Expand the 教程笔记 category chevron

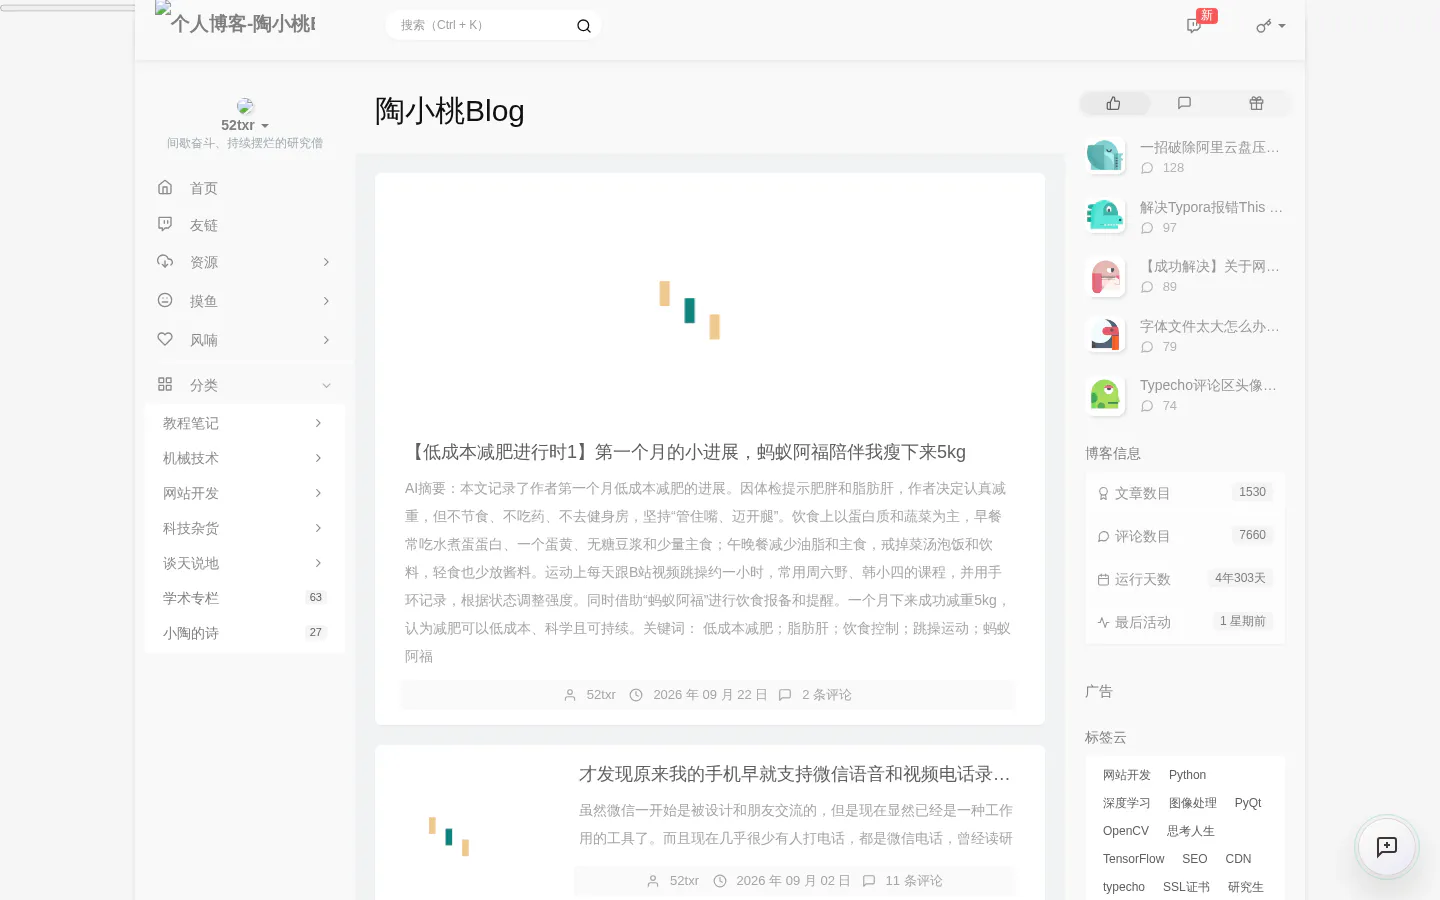coord(318,423)
